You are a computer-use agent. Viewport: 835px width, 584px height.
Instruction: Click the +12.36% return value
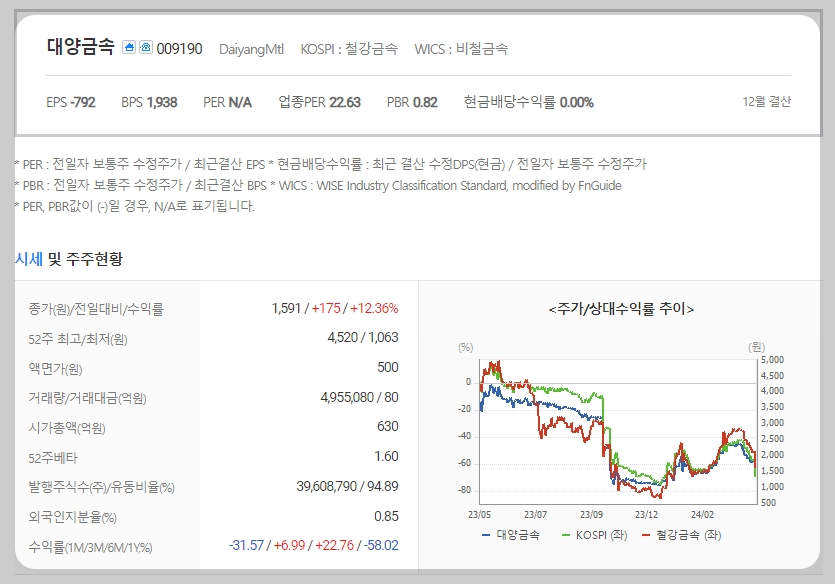pos(374,308)
